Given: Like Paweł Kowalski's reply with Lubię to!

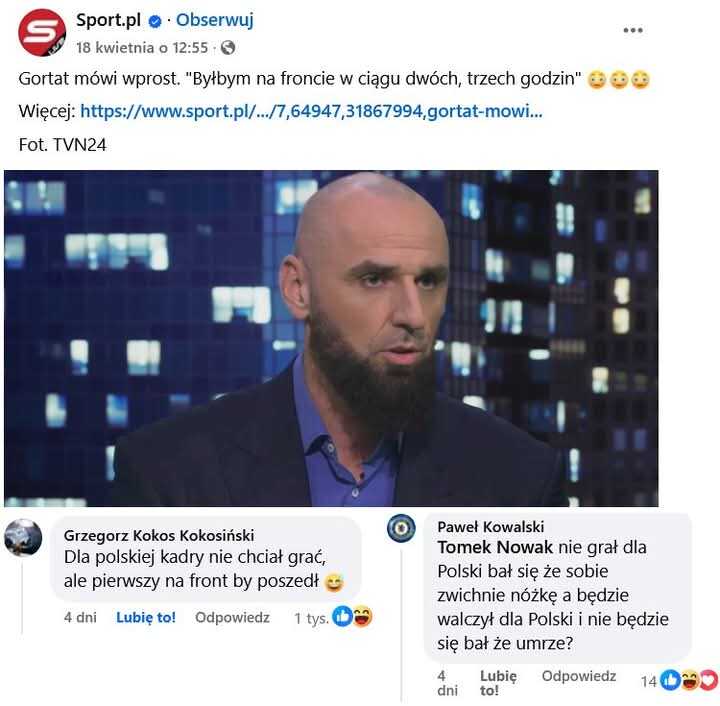Looking at the screenshot, I should point(498,683).
